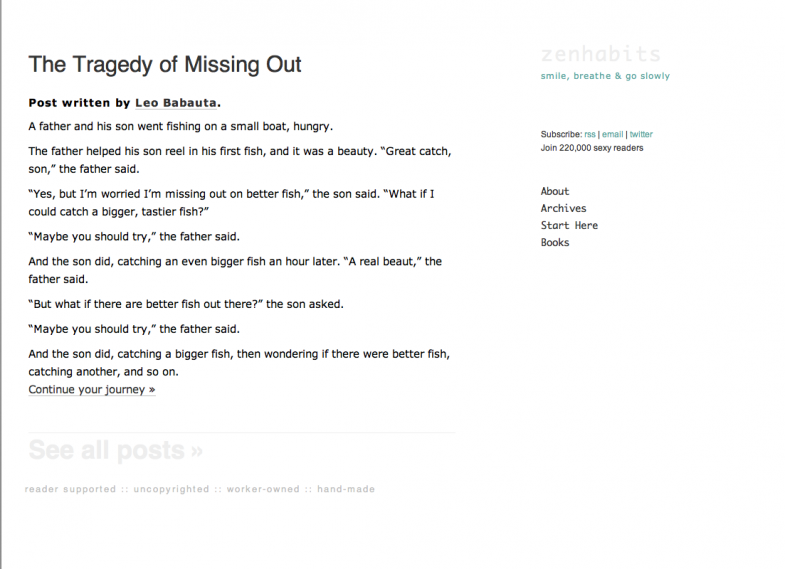This screenshot has width=785, height=569.
Task: Go to the About page
Action: 555,191
